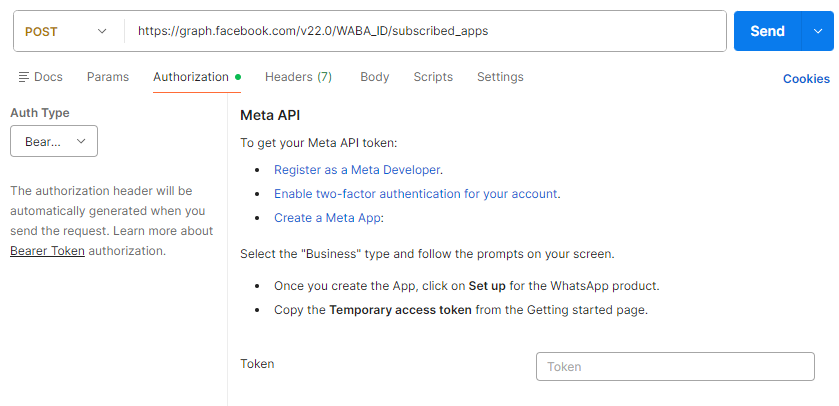The width and height of the screenshot is (839, 406).
Task: Go to the Settings tab
Action: click(500, 77)
